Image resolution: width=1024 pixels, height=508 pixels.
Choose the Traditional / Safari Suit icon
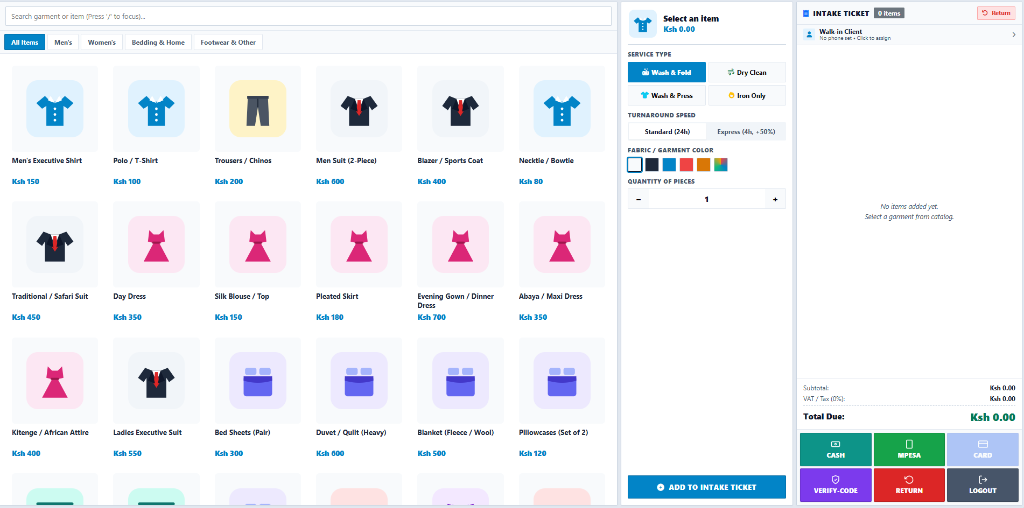pos(55,244)
